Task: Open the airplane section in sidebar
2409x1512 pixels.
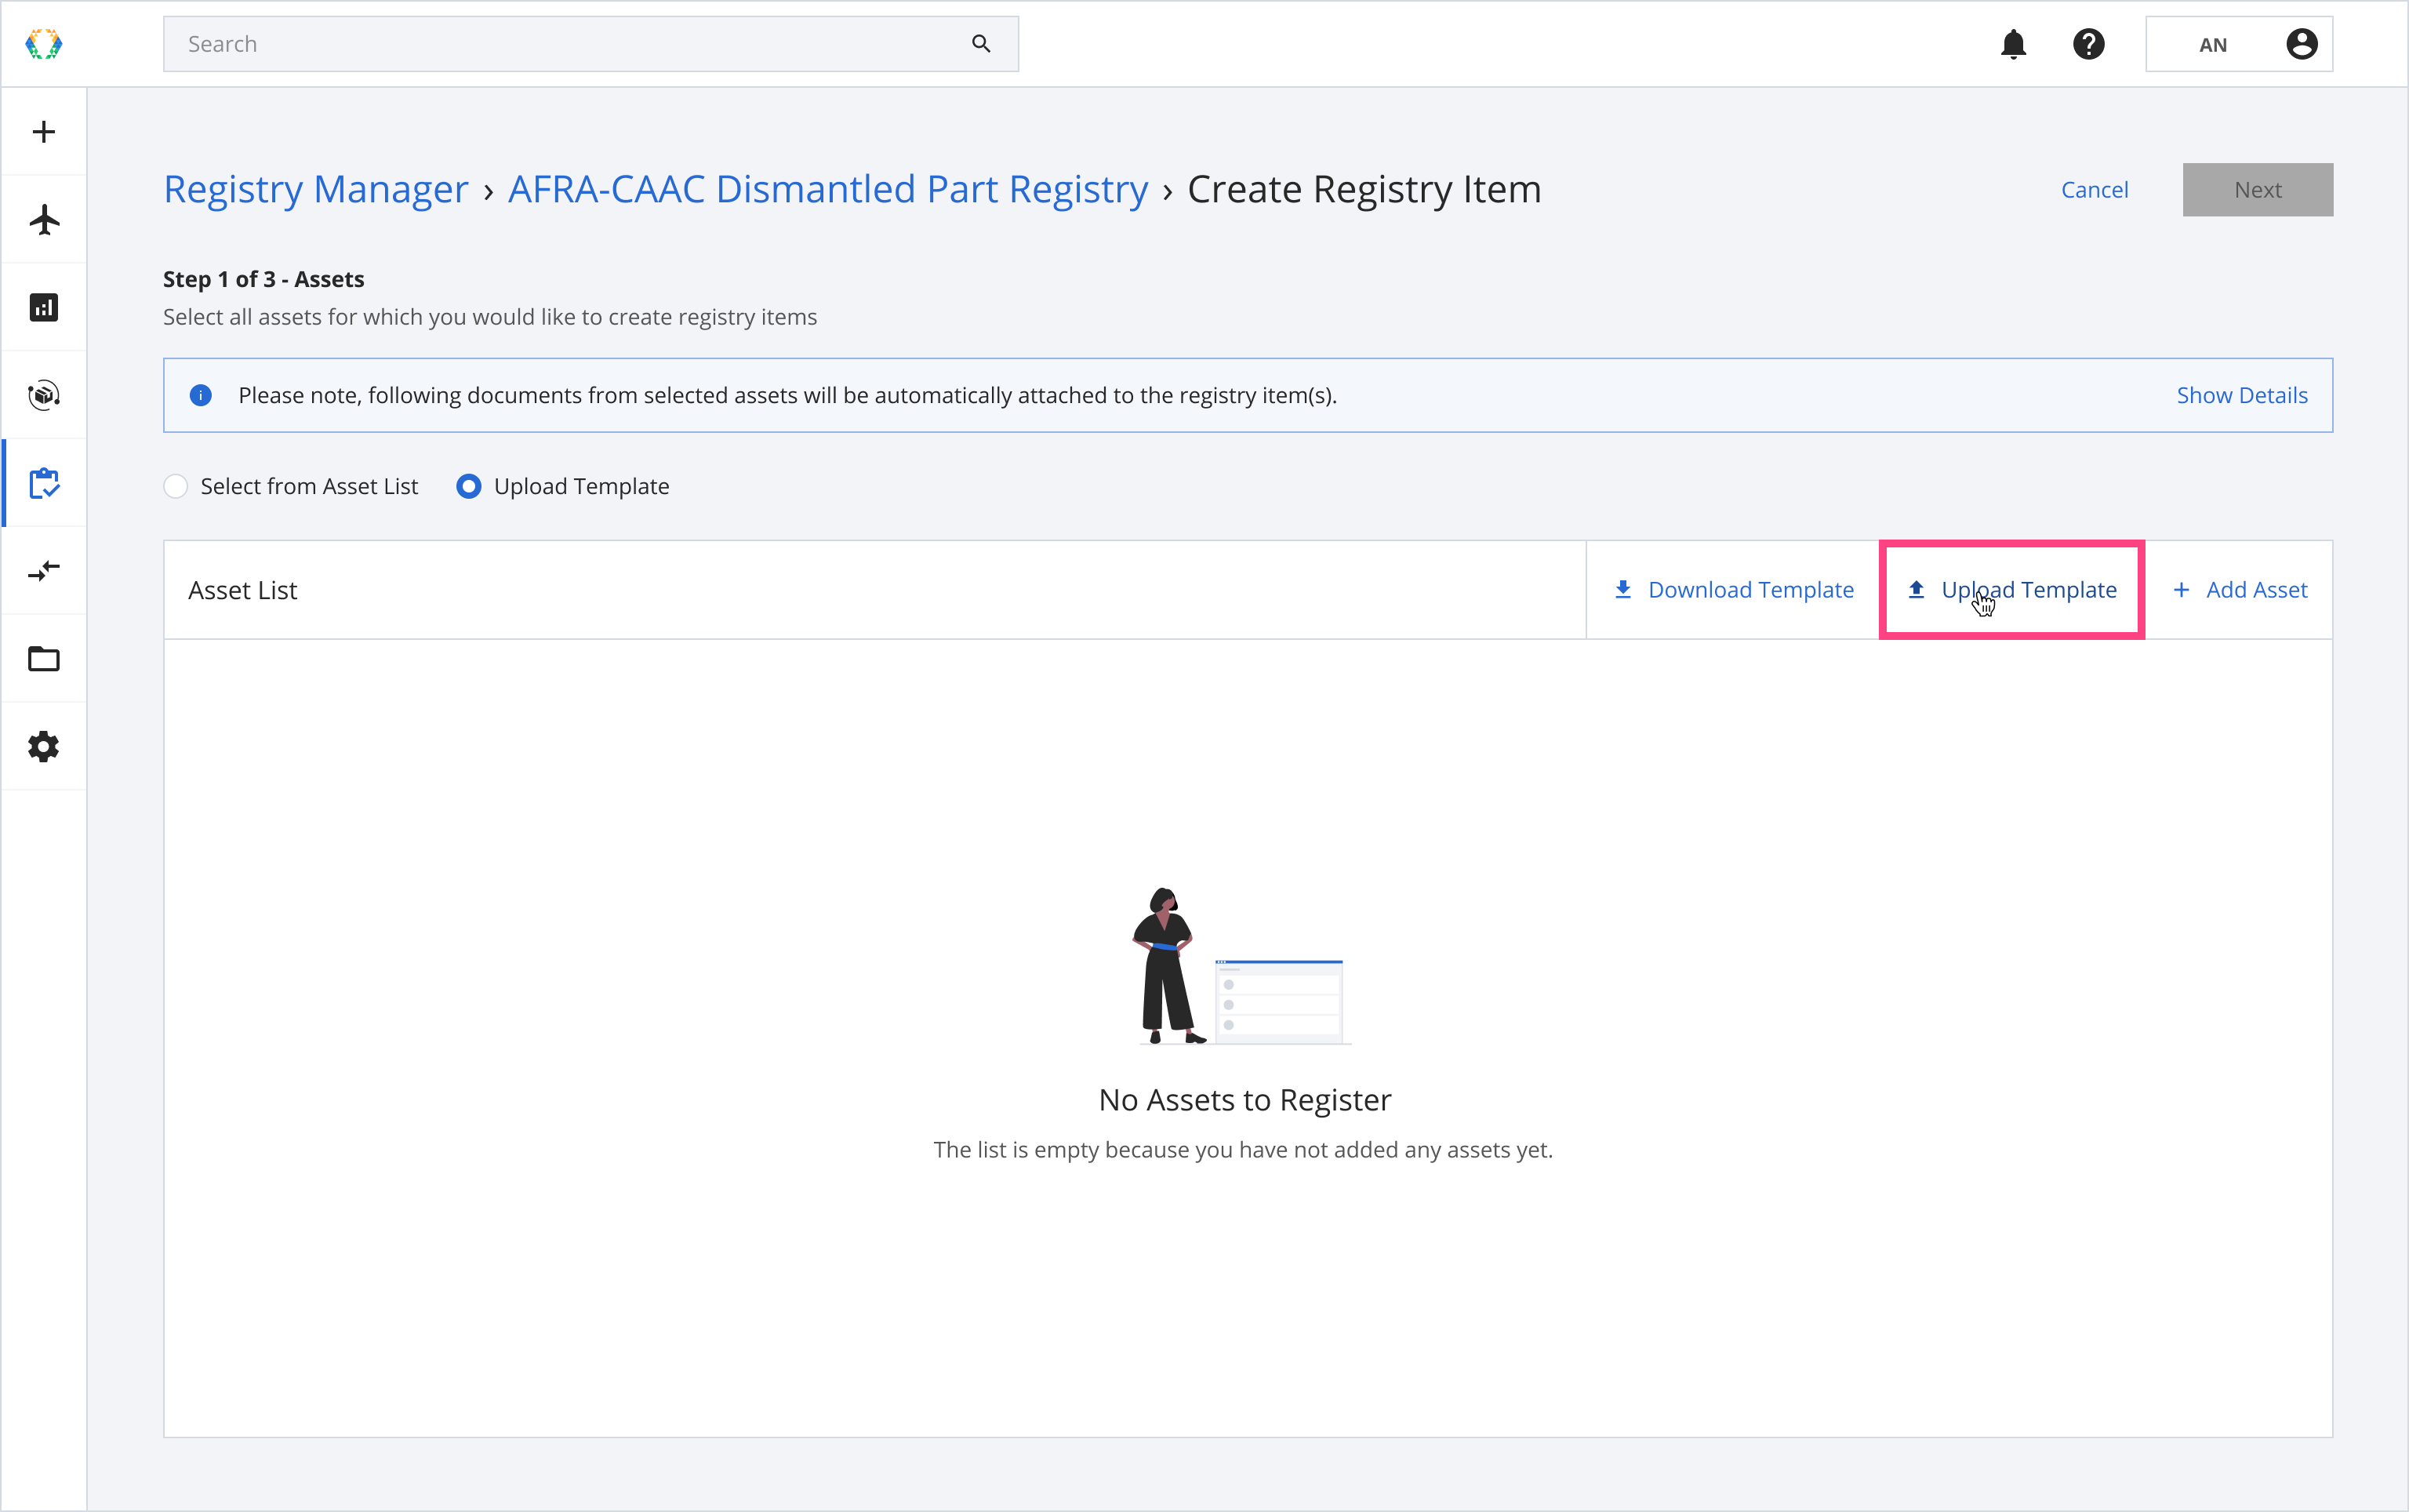Action: click(x=43, y=219)
